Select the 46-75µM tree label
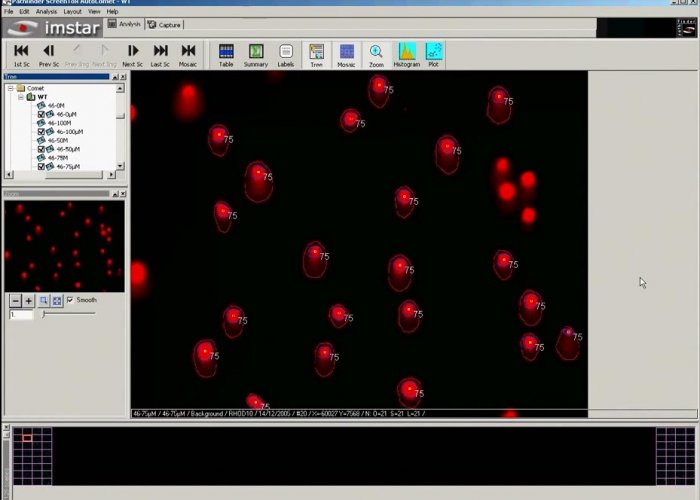700x500 pixels. (x=68, y=167)
